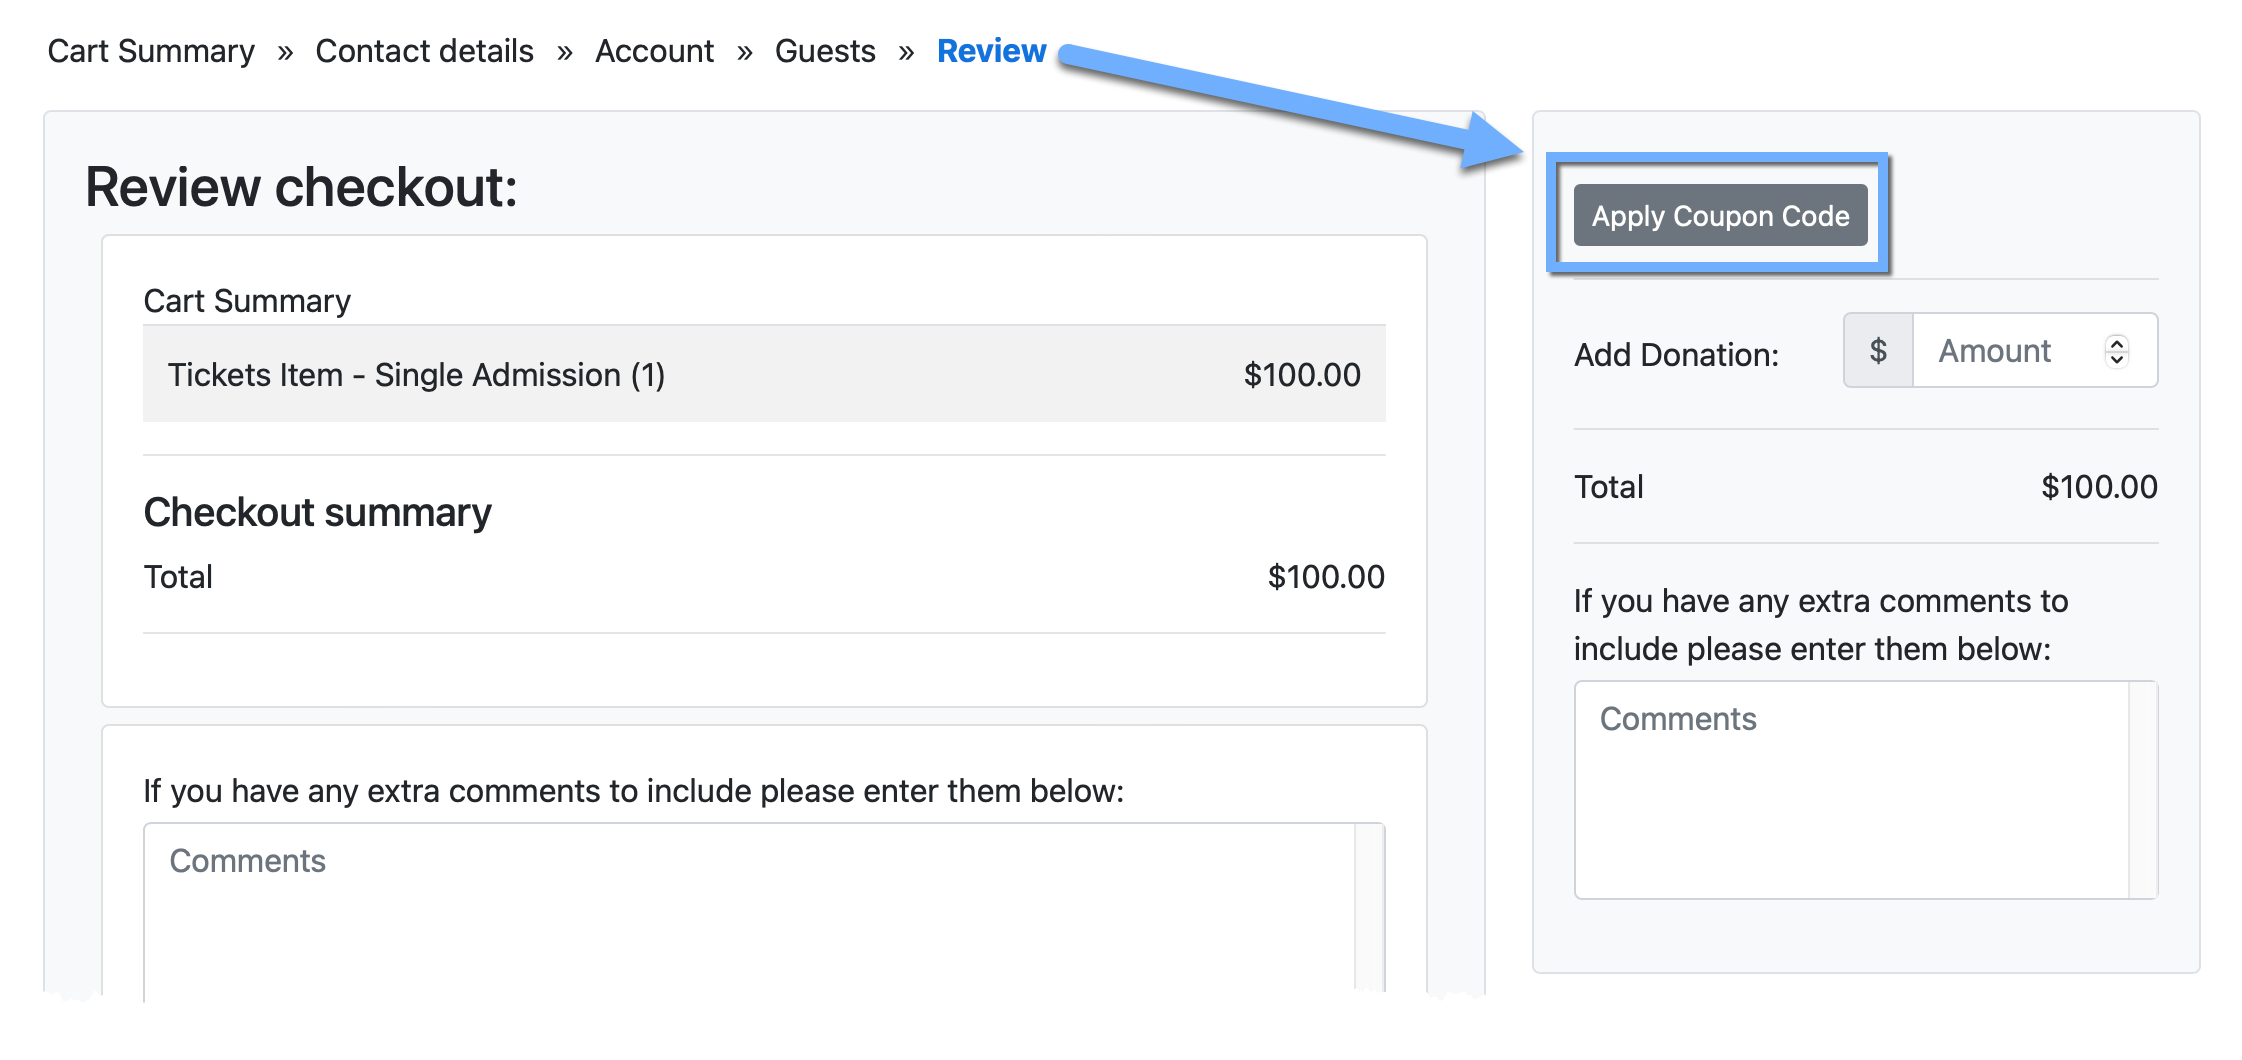2242x1060 pixels.
Task: Click the active Review breadcrumb
Action: [991, 51]
